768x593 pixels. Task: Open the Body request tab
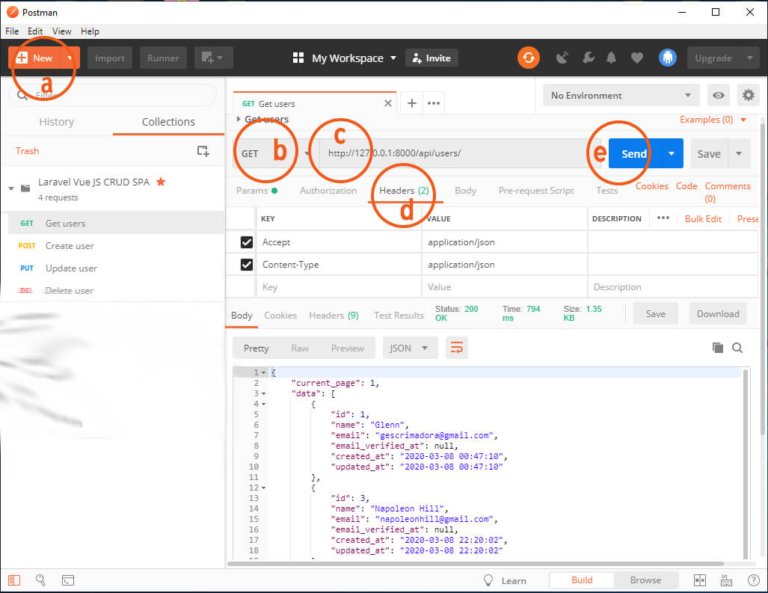pyautogui.click(x=465, y=190)
